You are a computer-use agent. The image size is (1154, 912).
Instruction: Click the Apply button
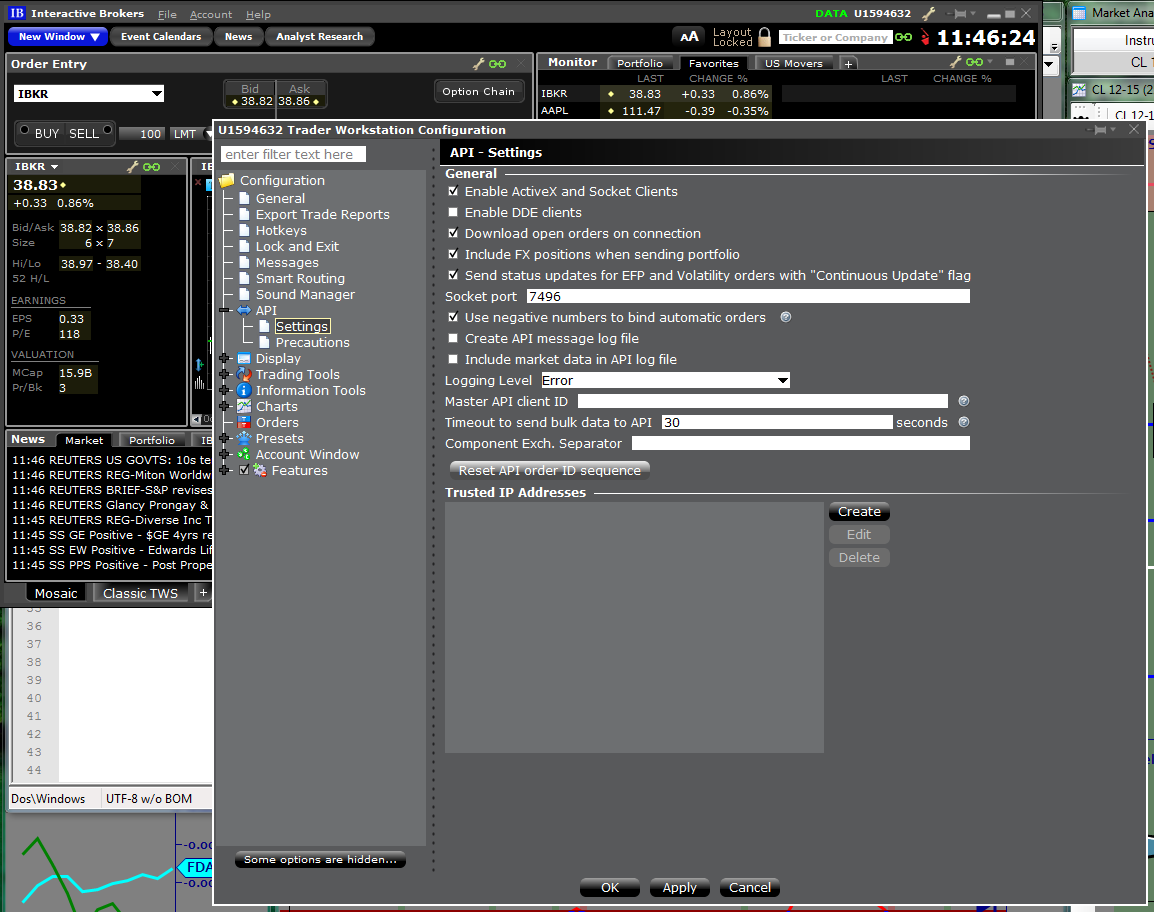click(679, 888)
